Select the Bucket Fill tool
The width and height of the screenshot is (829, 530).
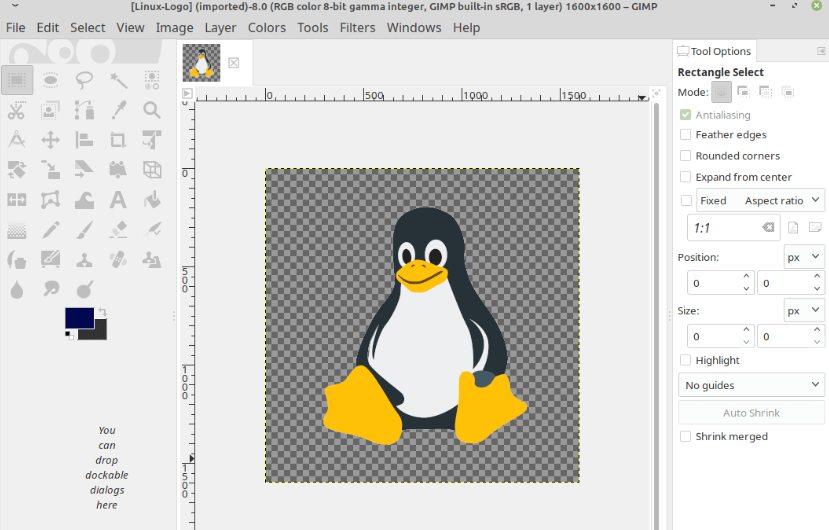152,200
